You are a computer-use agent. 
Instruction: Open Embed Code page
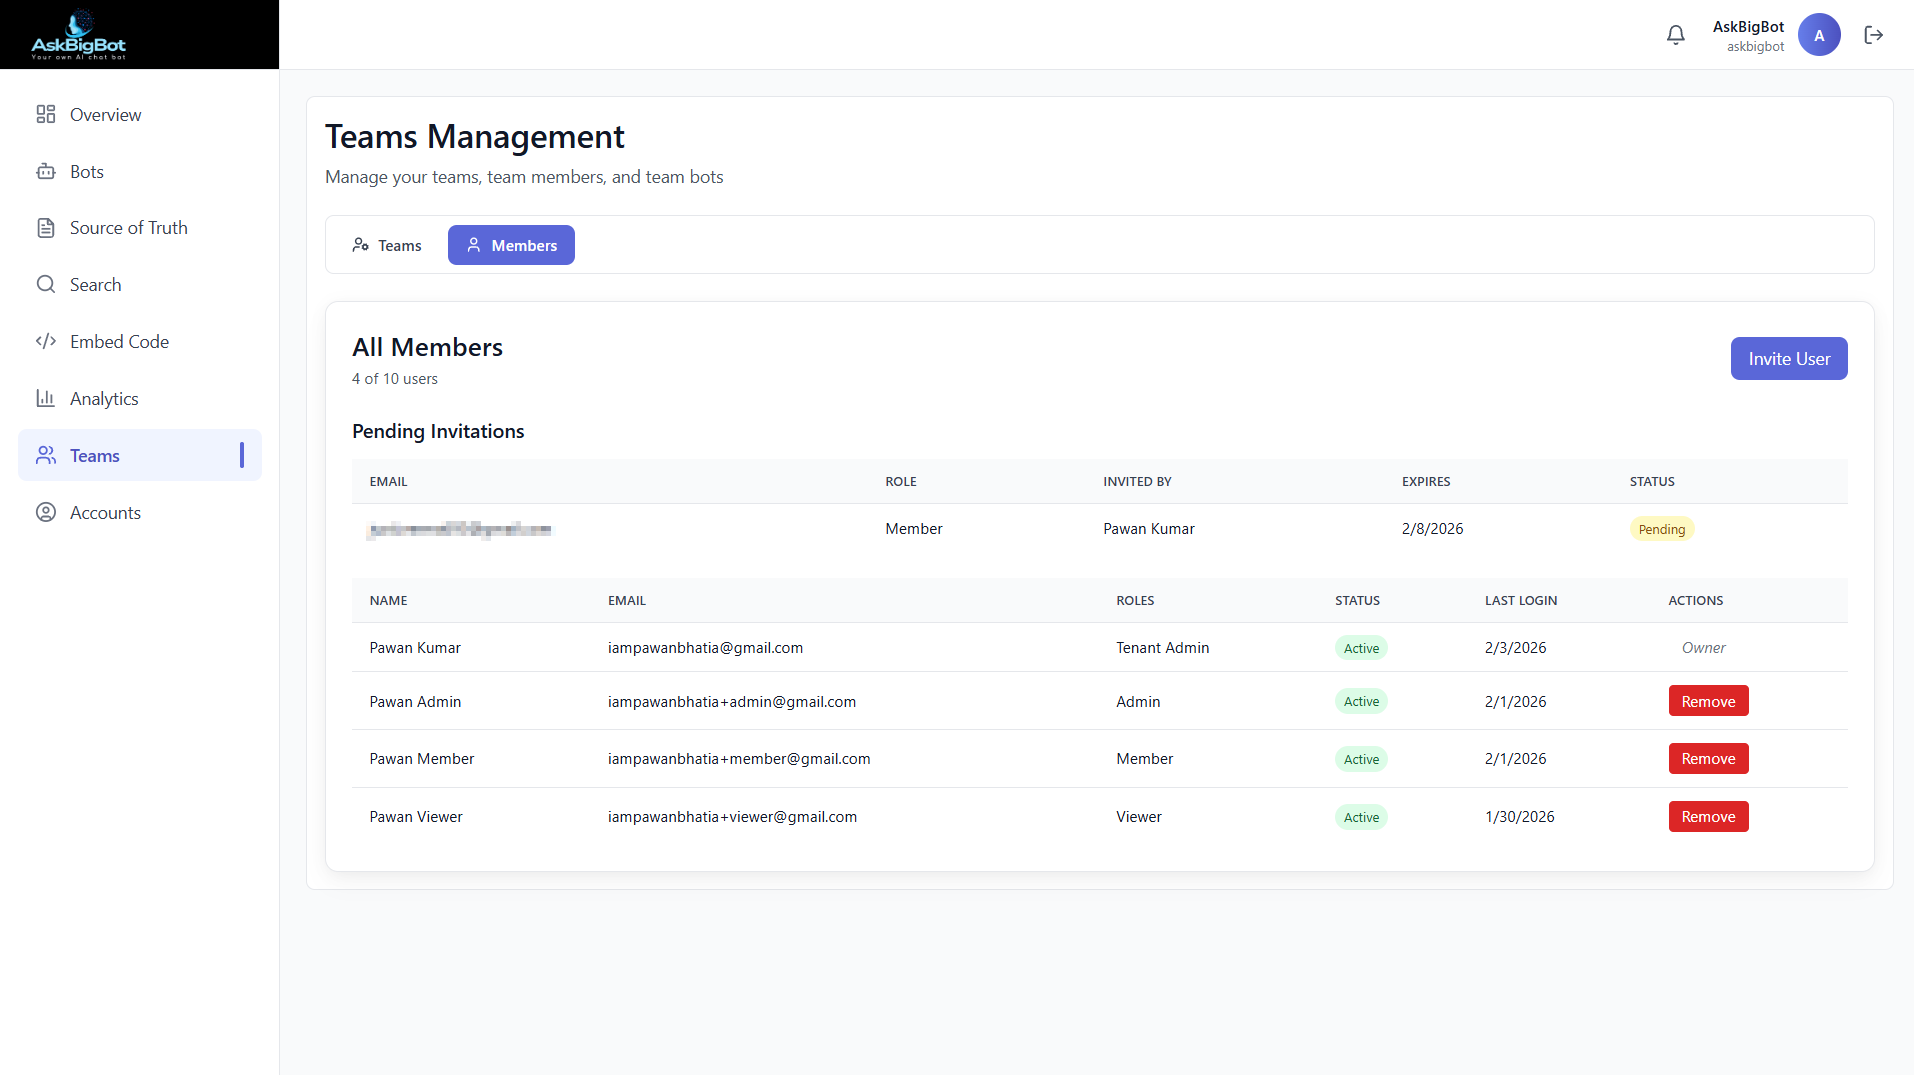[140, 341]
